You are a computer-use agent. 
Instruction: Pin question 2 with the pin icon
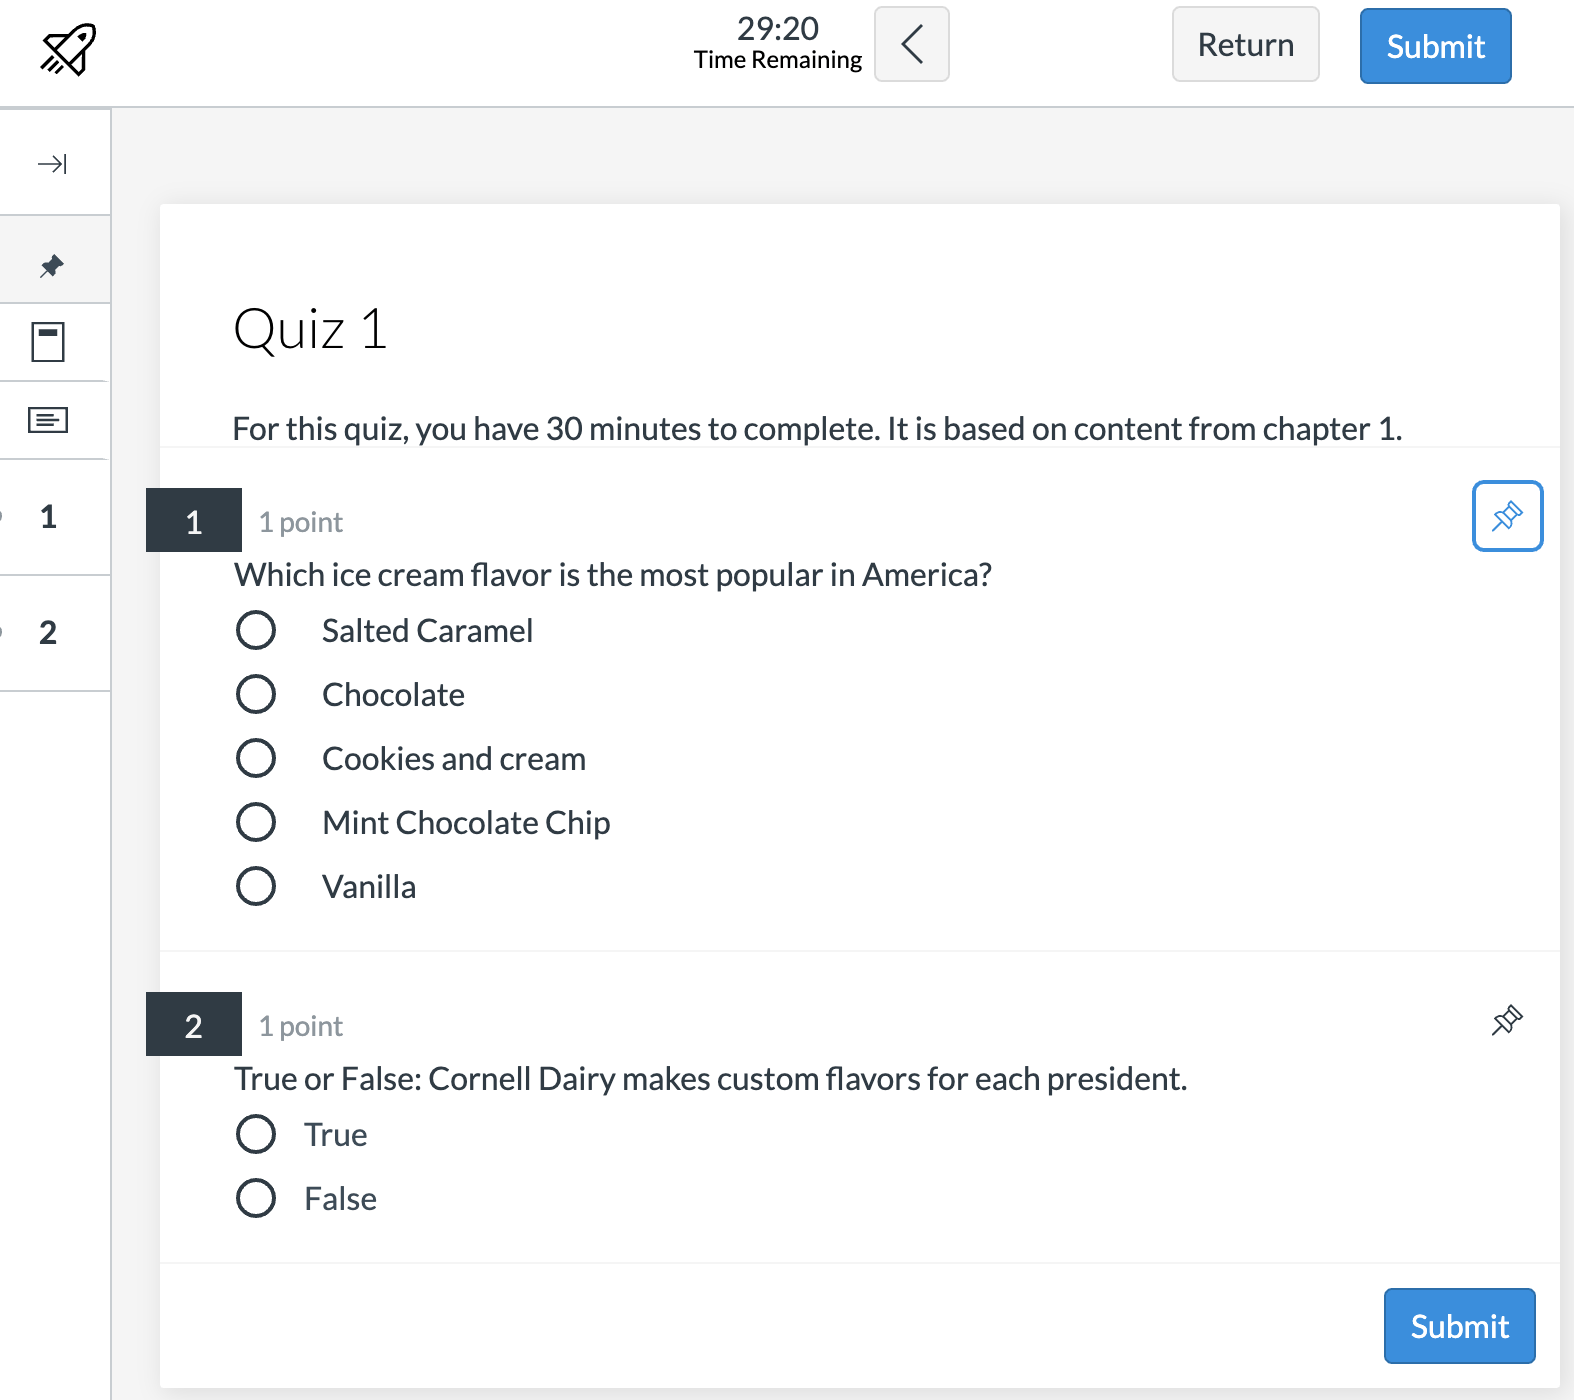(1507, 1020)
